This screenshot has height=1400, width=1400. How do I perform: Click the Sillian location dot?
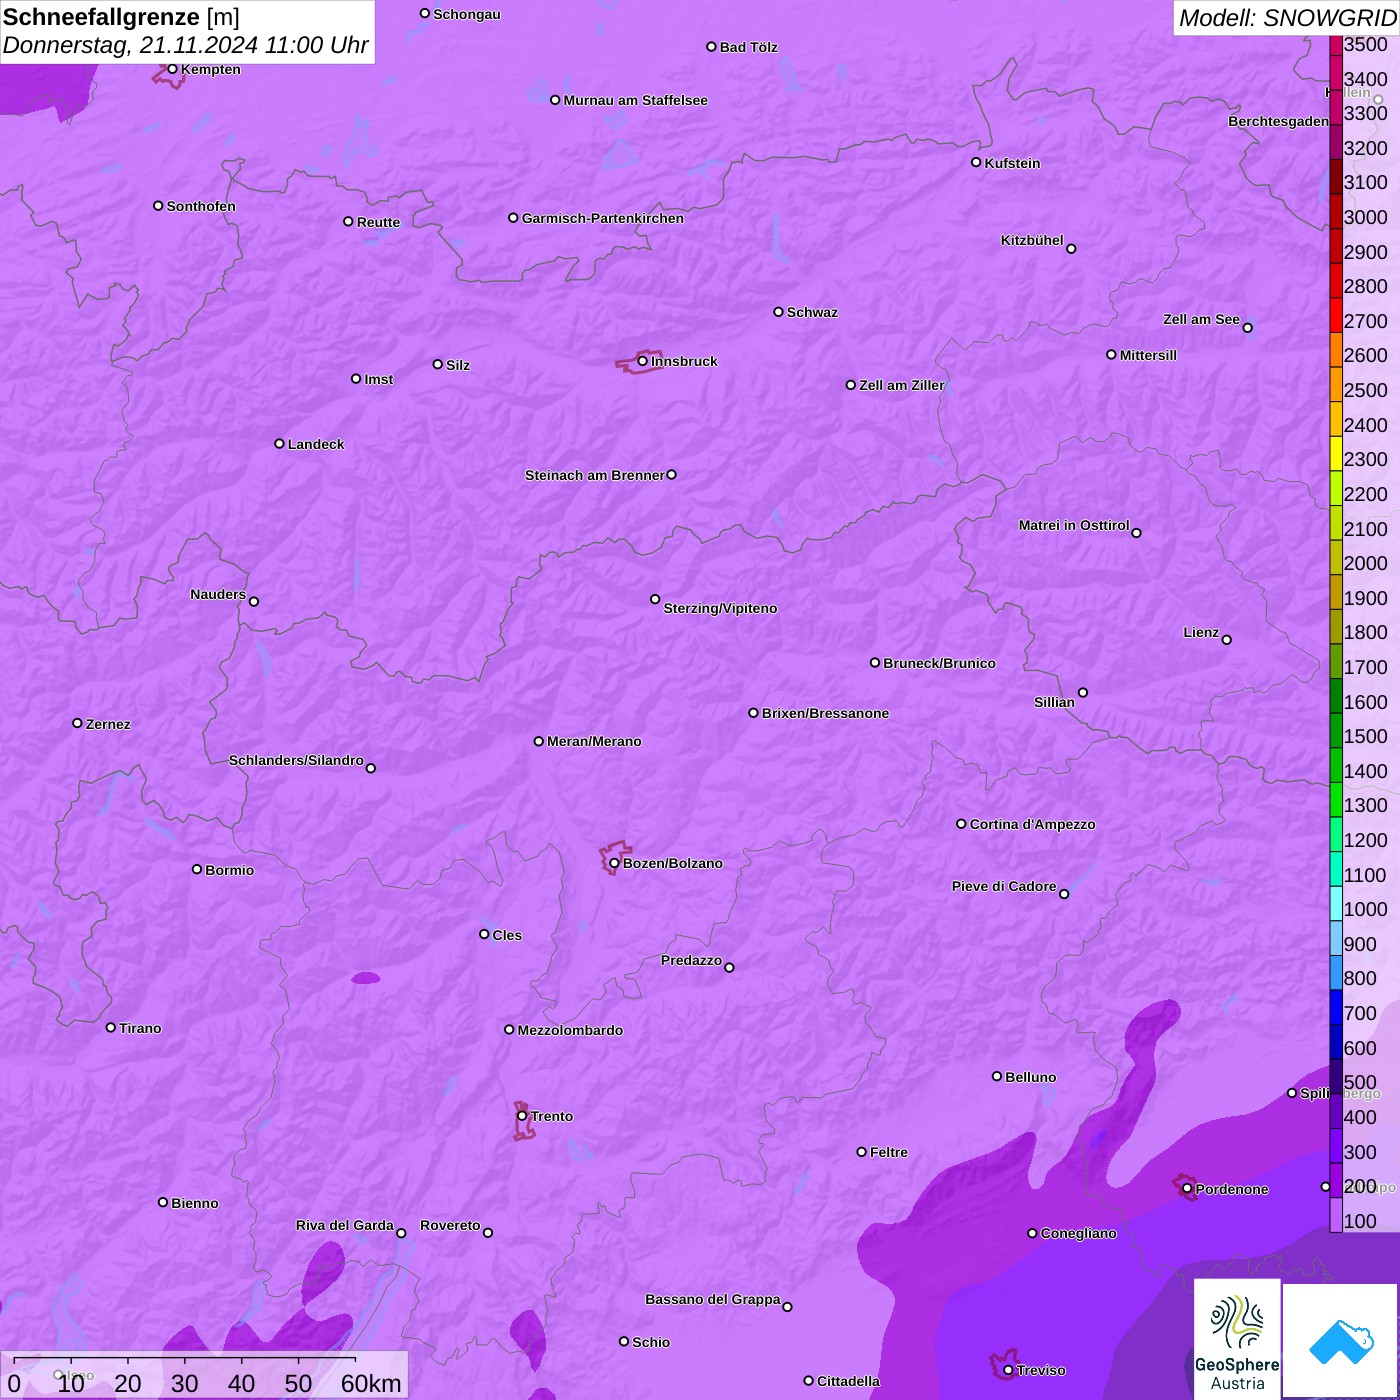tap(1083, 692)
